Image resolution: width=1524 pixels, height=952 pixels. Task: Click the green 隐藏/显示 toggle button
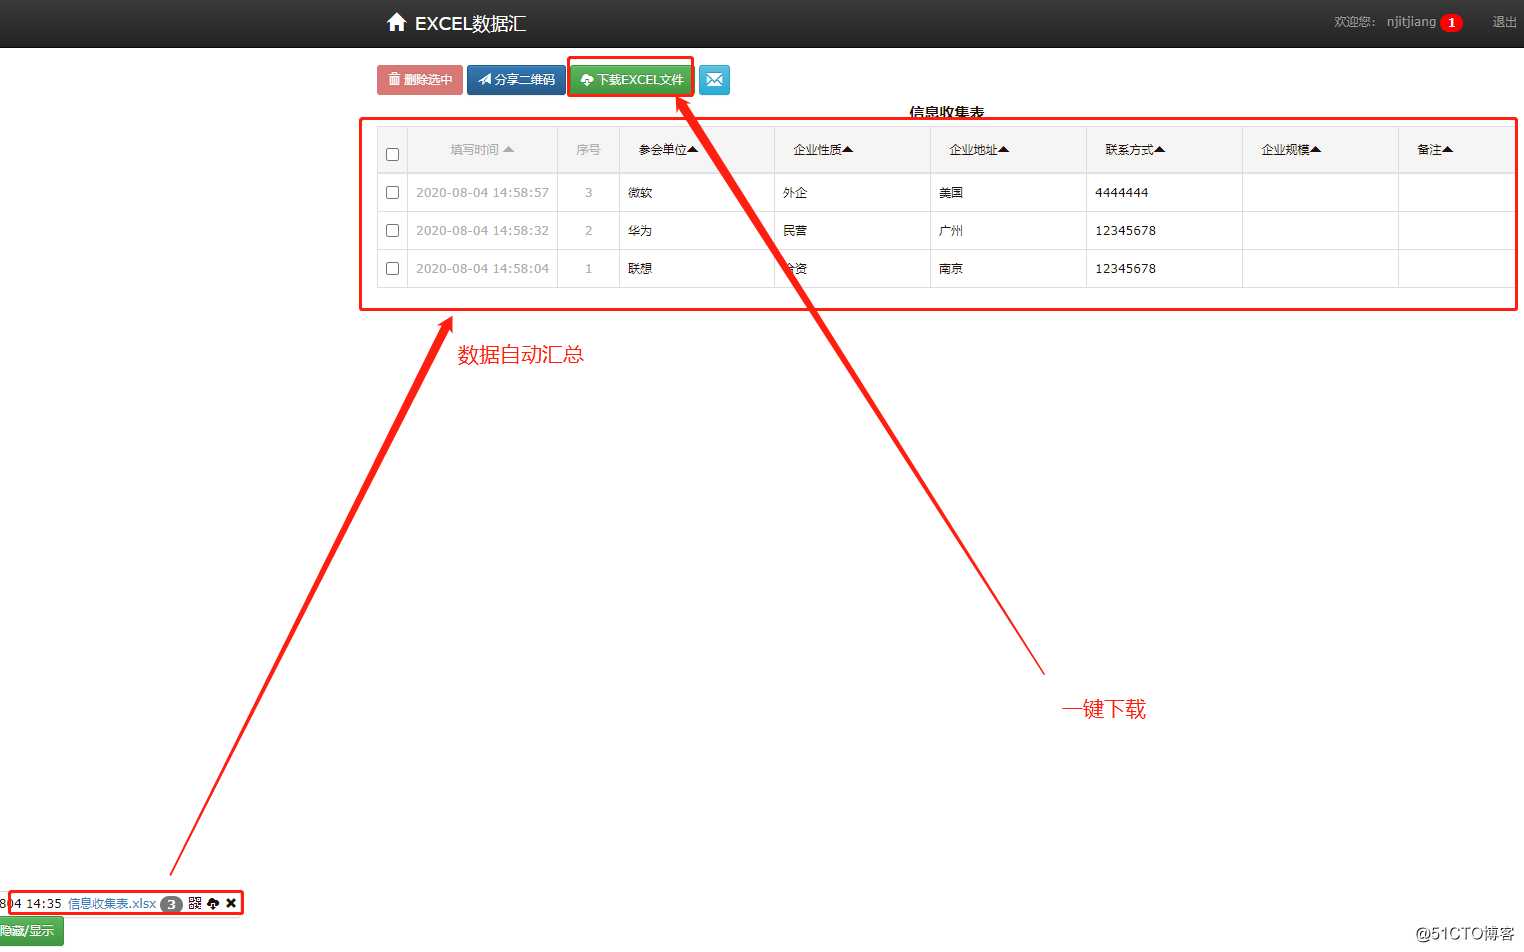31,931
